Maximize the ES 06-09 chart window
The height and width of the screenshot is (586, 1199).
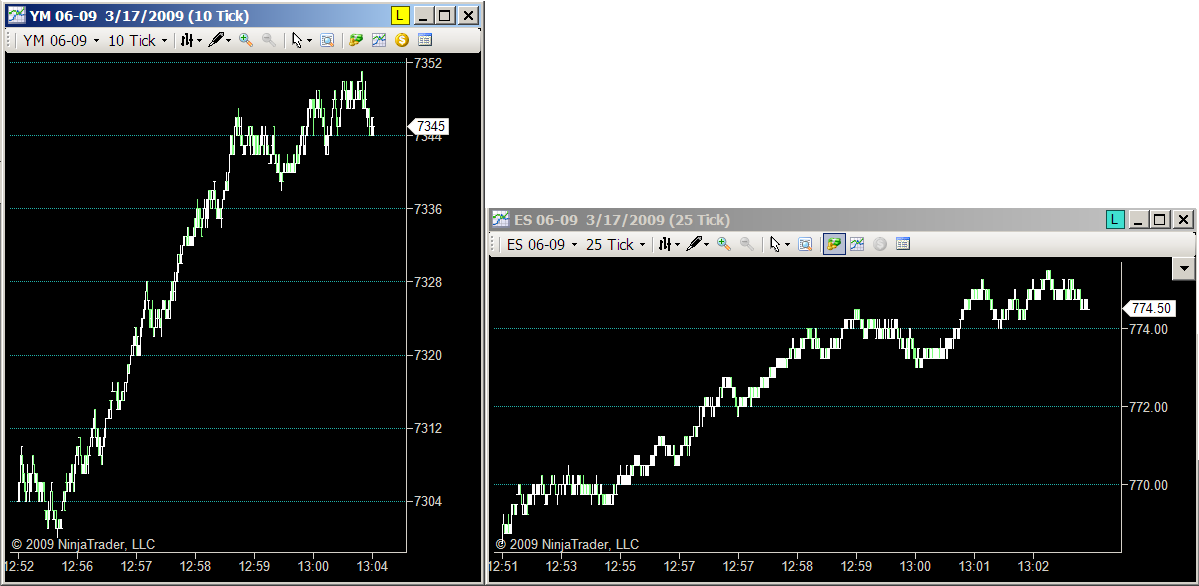(1160, 220)
